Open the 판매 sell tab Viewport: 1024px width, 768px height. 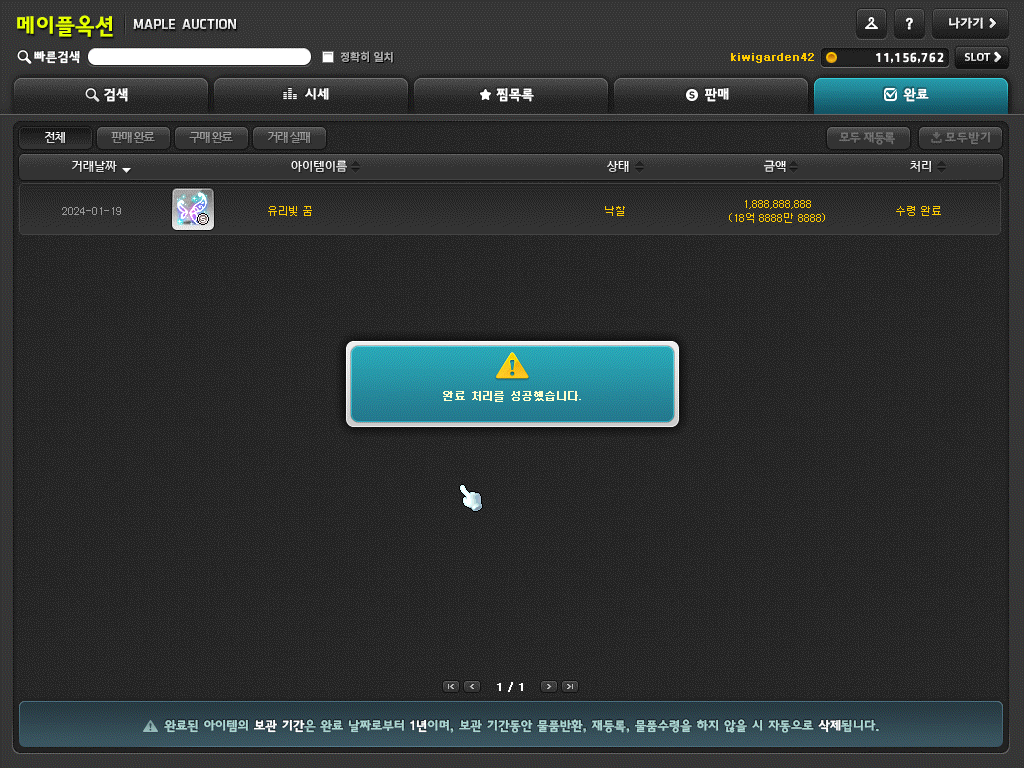[x=711, y=95]
